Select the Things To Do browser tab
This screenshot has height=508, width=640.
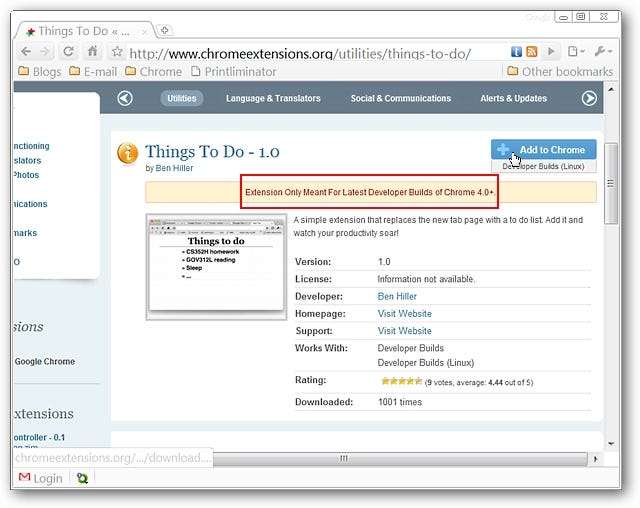tap(85, 31)
